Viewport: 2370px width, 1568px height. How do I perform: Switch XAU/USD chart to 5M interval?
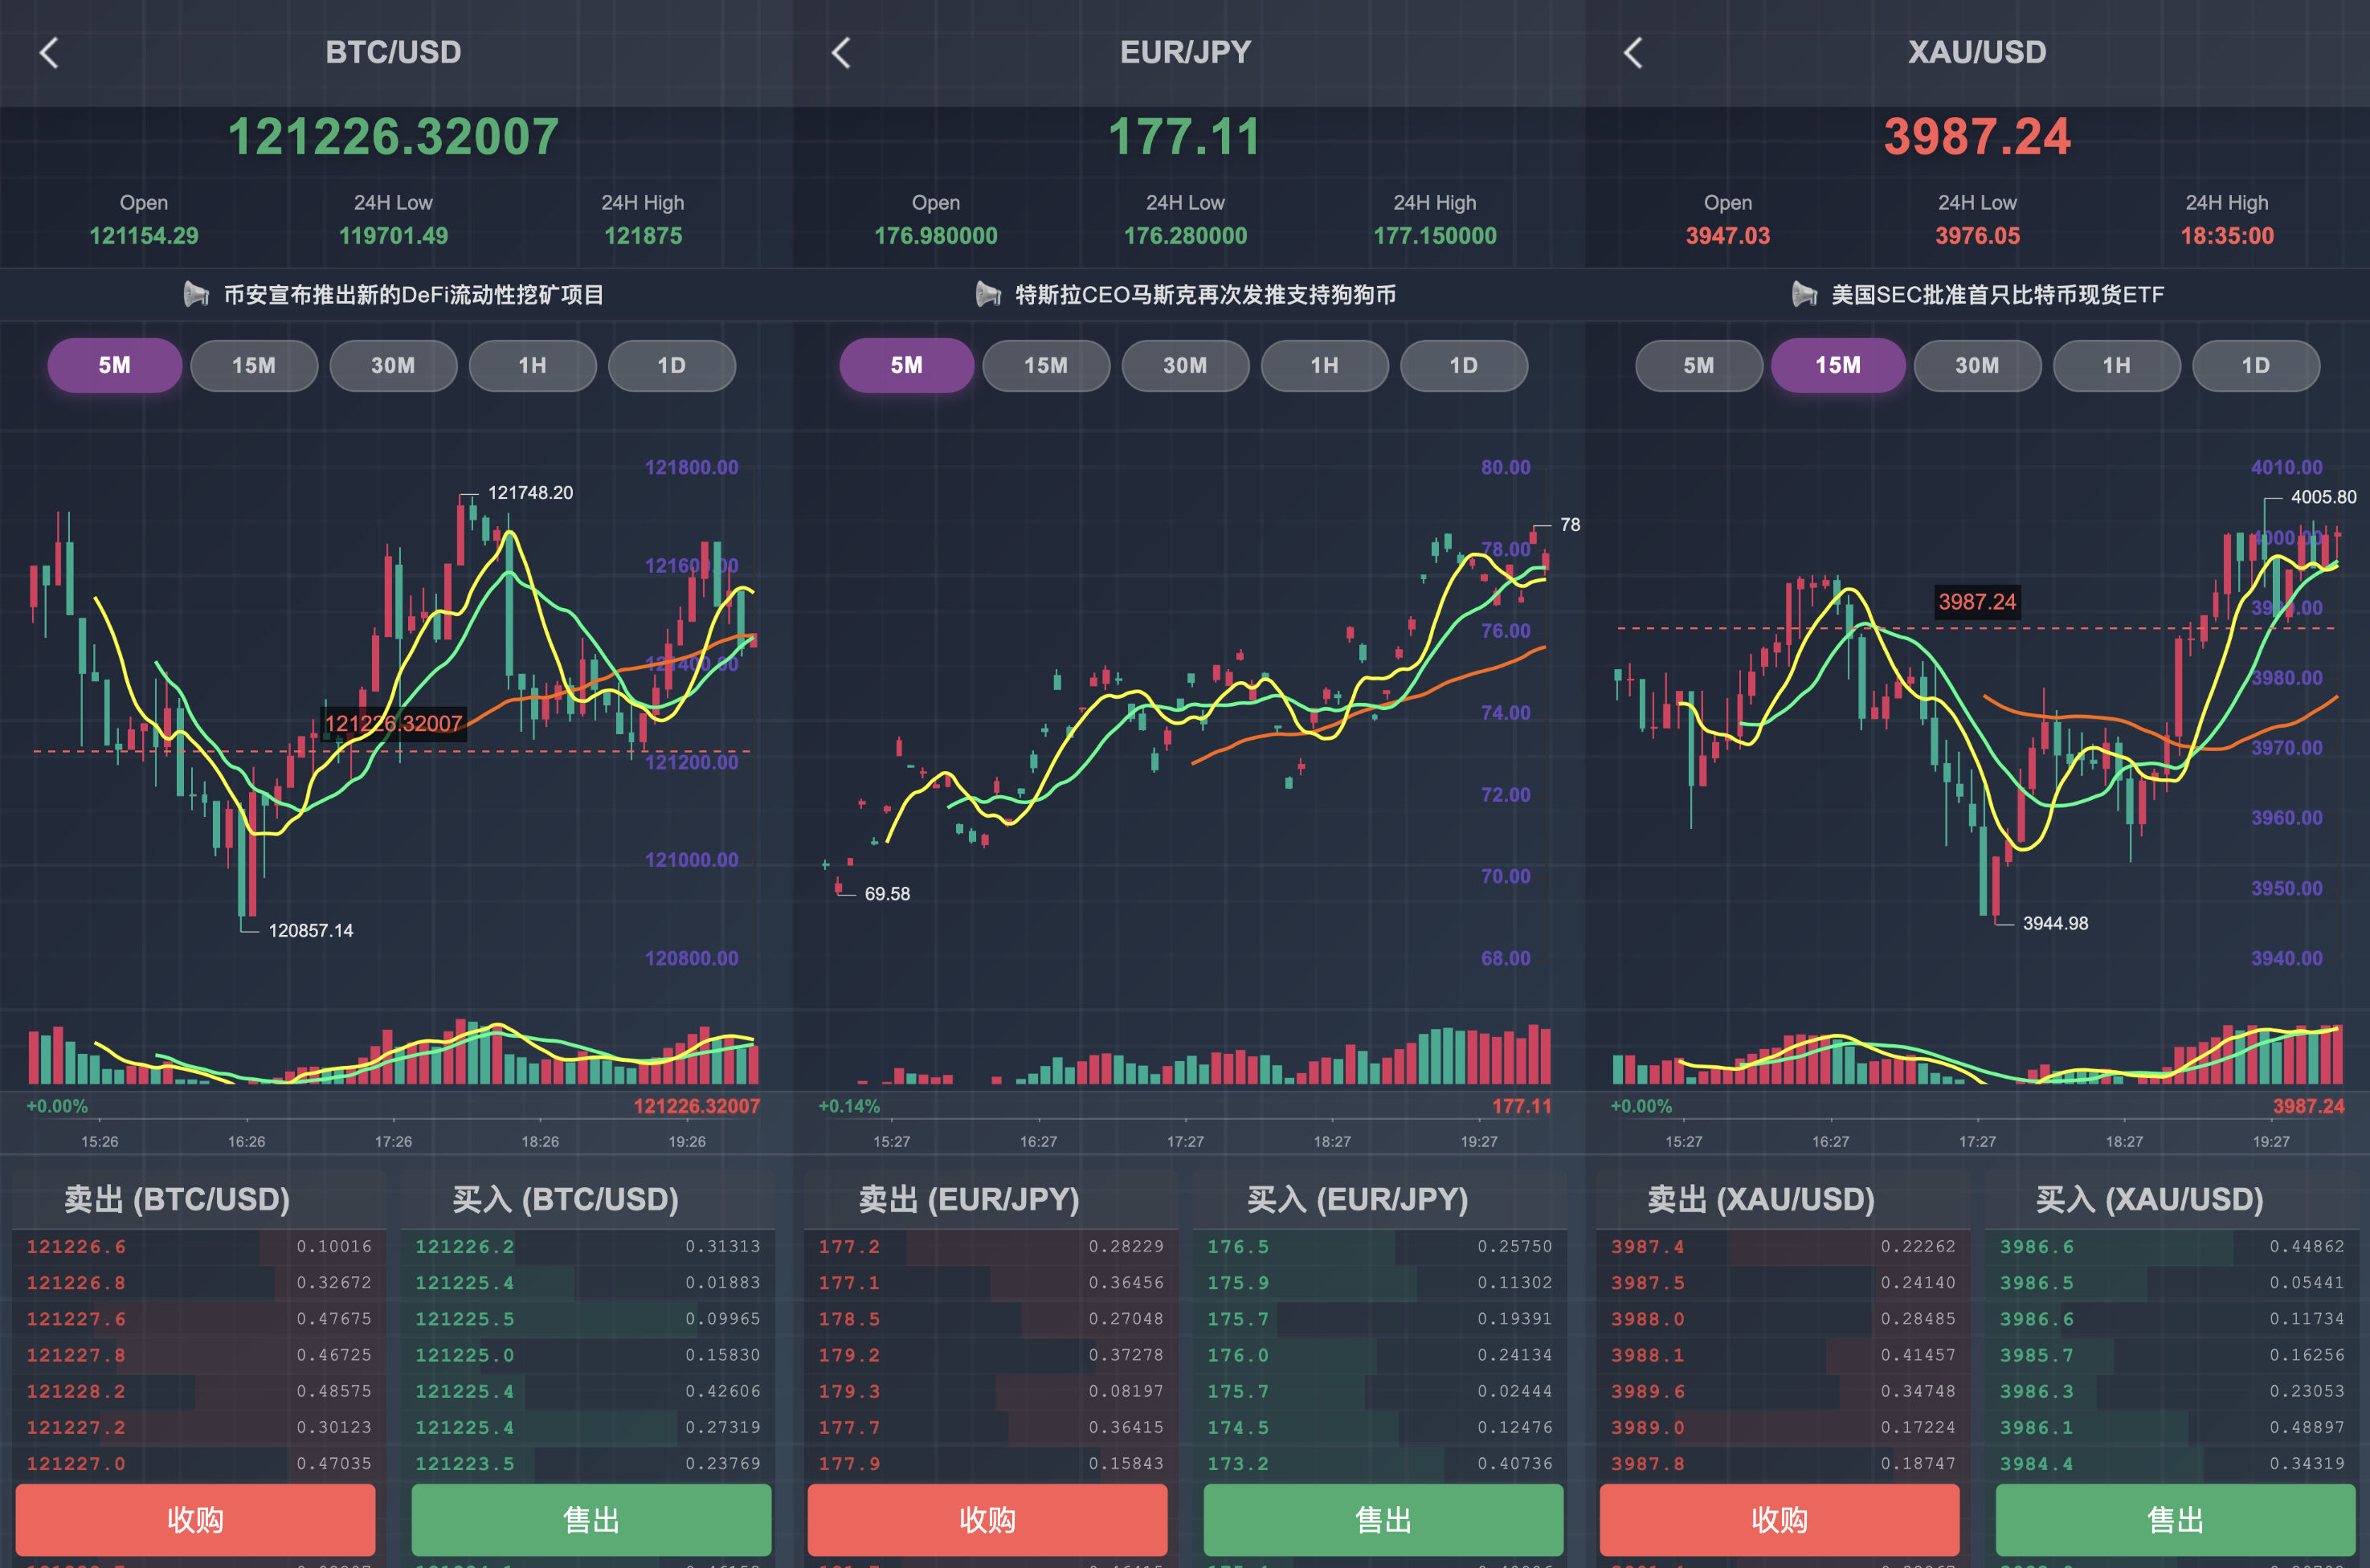pos(1698,366)
